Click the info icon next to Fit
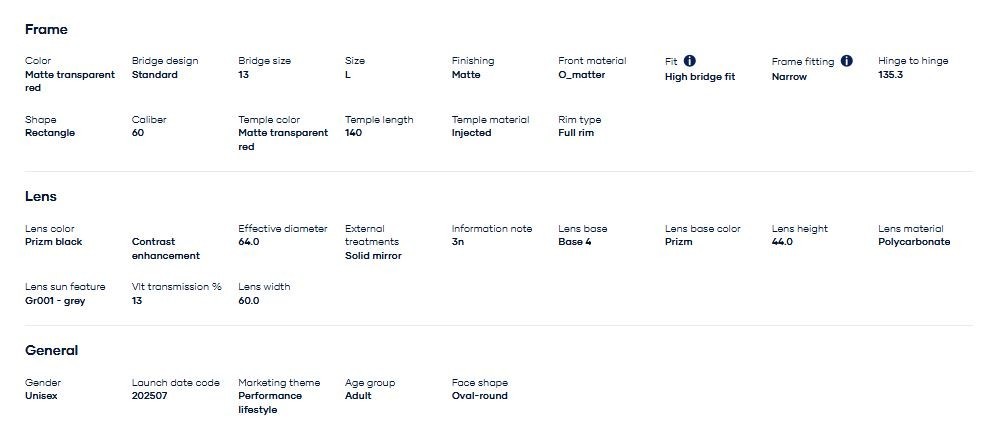This screenshot has width=990, height=425. point(690,61)
